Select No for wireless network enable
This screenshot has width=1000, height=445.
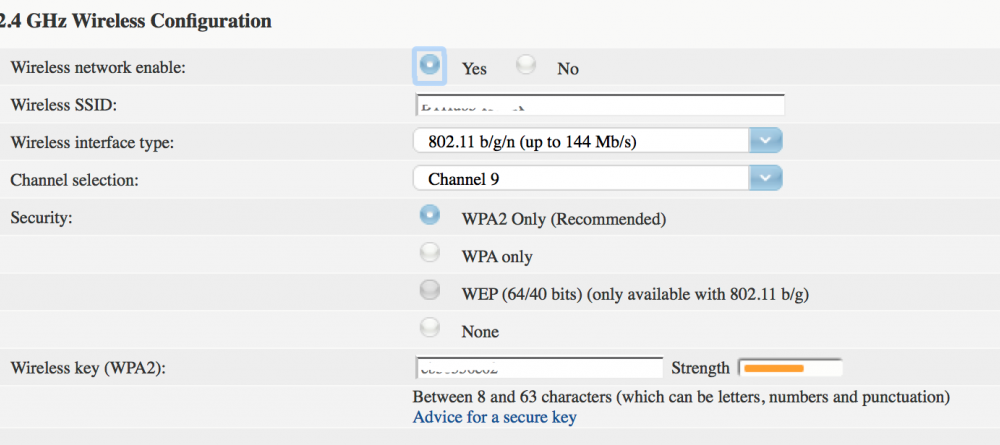click(526, 65)
